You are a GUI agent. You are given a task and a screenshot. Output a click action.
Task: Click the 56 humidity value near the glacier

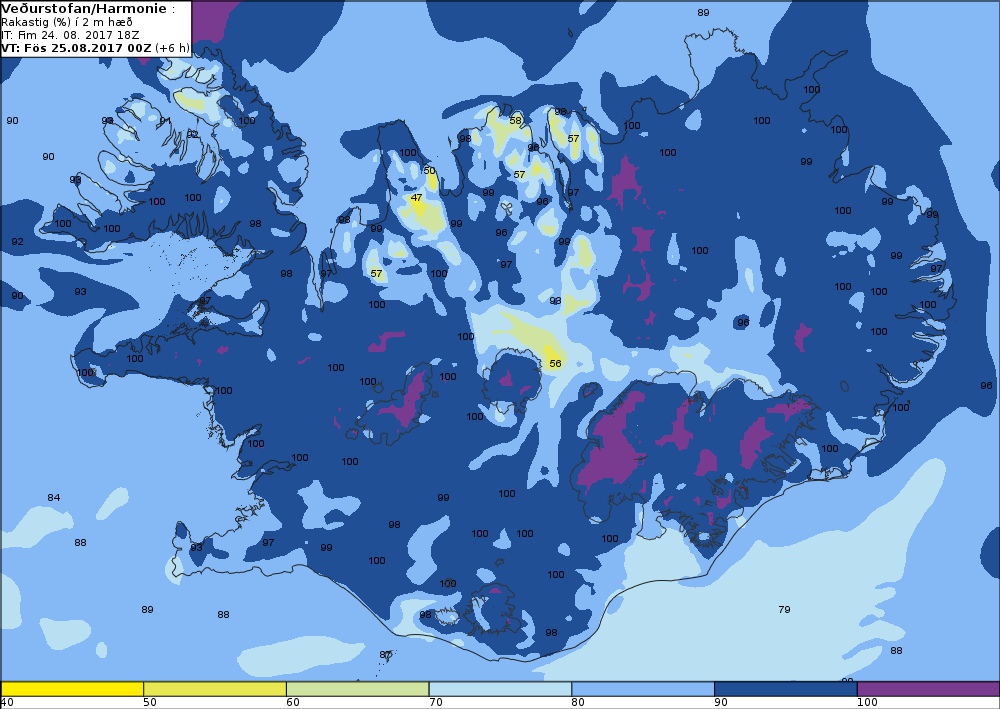point(555,363)
